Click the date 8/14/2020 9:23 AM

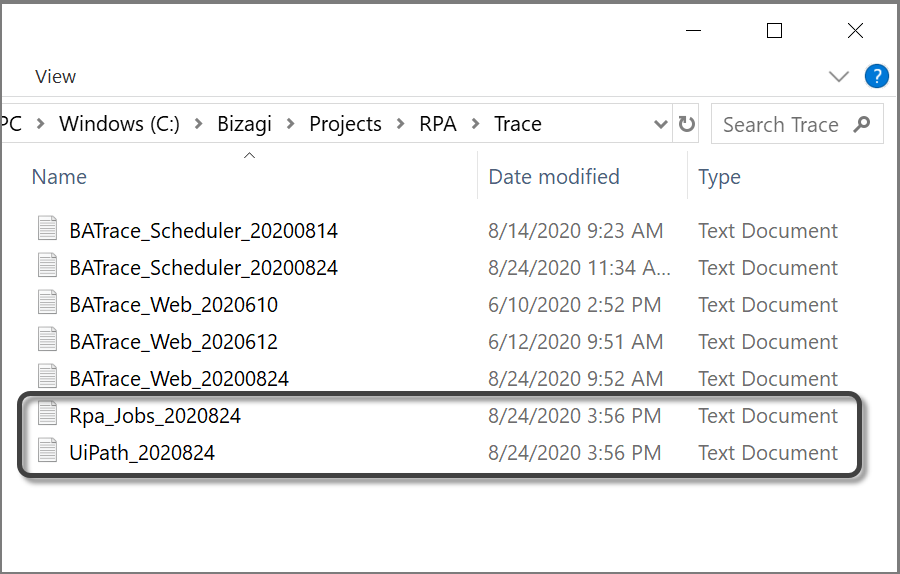coord(576,231)
